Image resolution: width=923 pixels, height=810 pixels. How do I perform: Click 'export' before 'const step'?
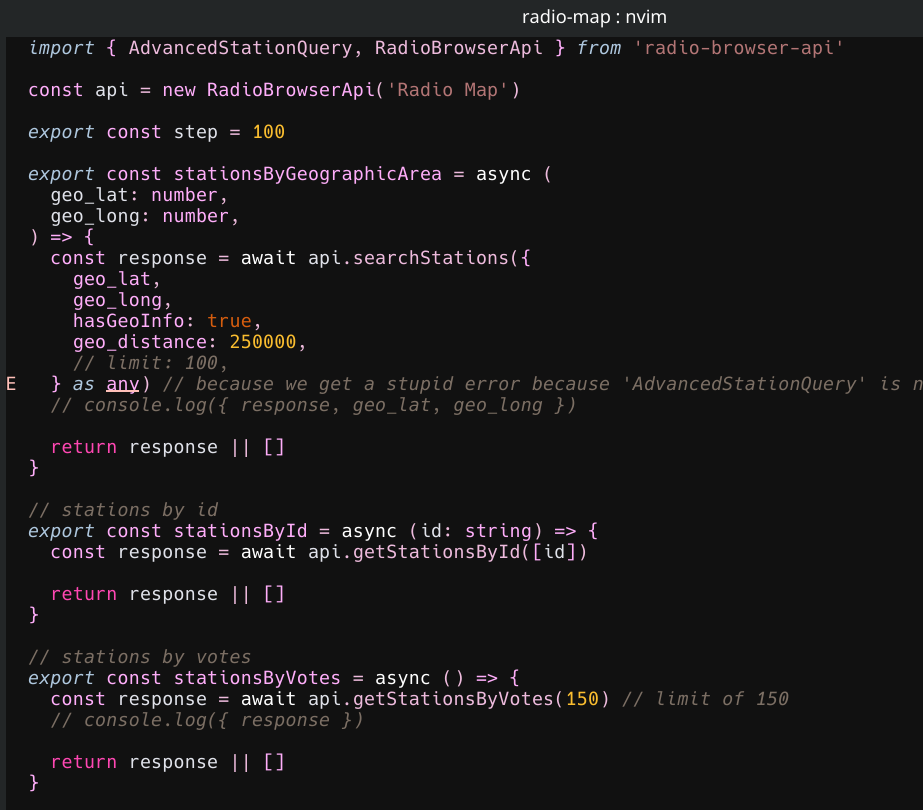[x=61, y=132]
